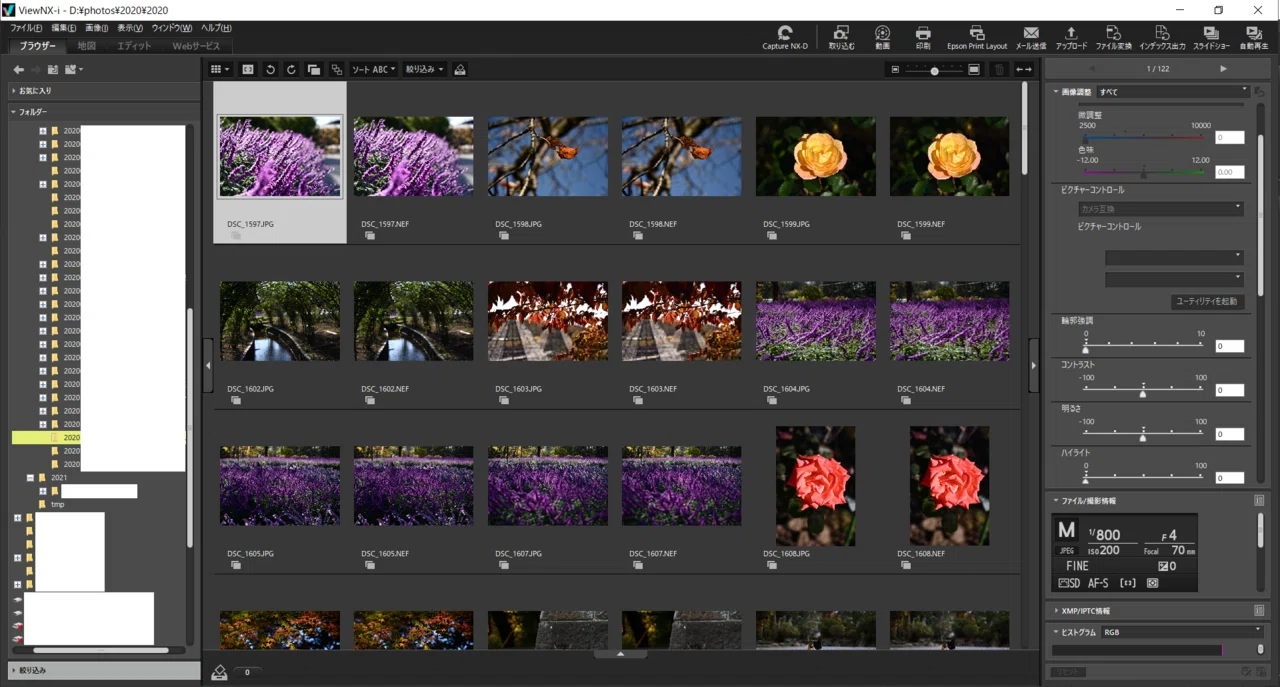Viewport: 1280px width, 687px height.
Task: Open thumbnail view mode dropdown
Action: [x=219, y=69]
